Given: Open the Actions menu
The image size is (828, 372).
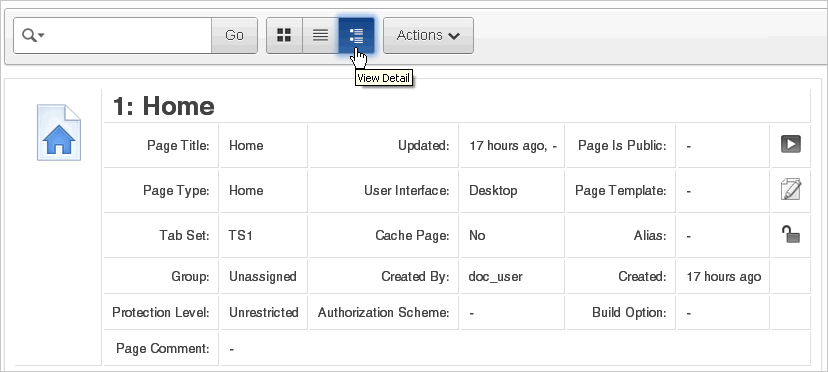Looking at the screenshot, I should [428, 35].
